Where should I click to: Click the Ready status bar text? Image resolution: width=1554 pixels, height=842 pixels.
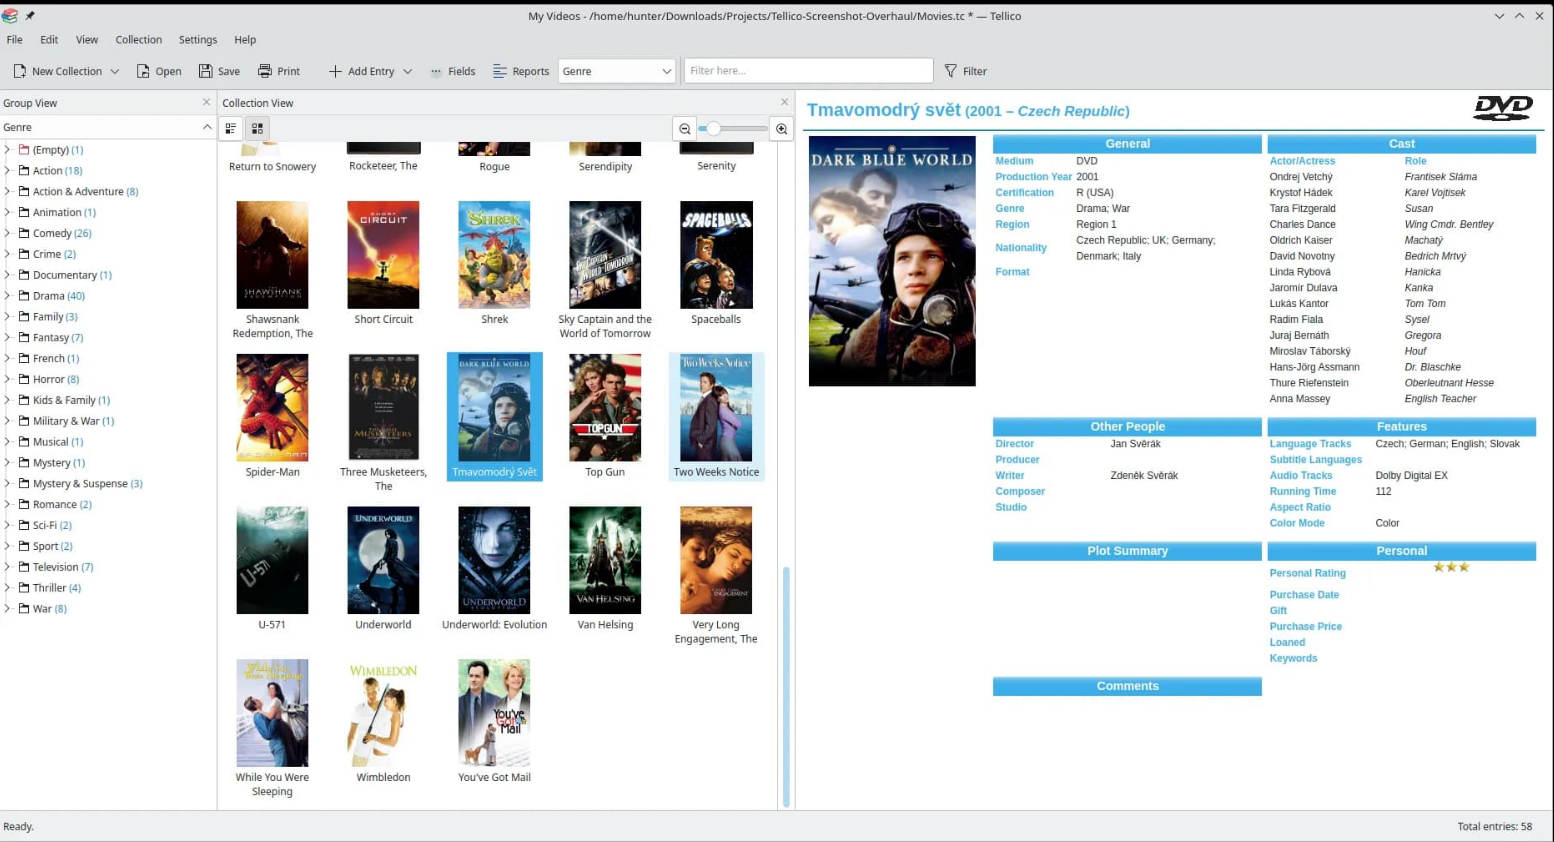(x=19, y=827)
